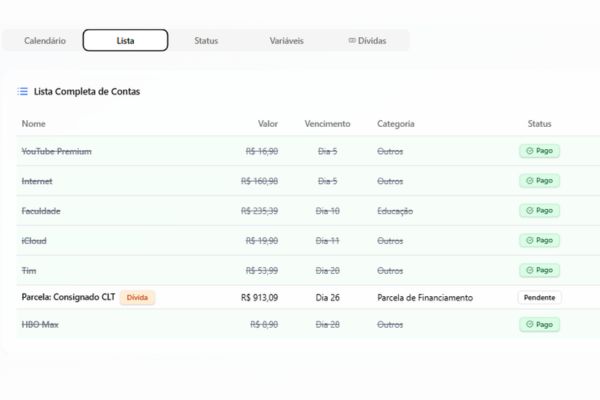Select the Tim row name
The height and width of the screenshot is (400, 600).
tap(29, 271)
